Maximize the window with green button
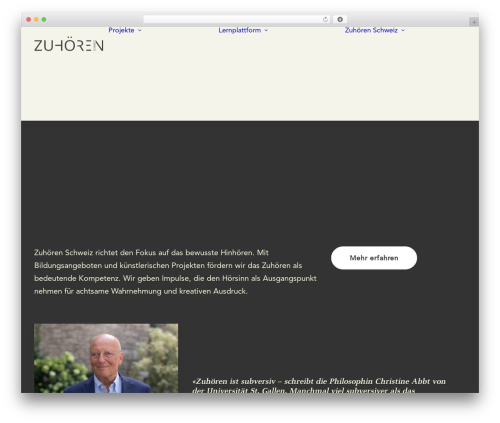 pos(44,19)
